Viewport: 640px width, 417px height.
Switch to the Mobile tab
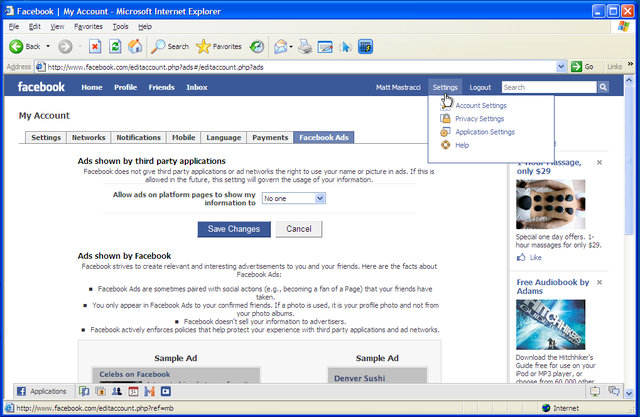pos(183,138)
